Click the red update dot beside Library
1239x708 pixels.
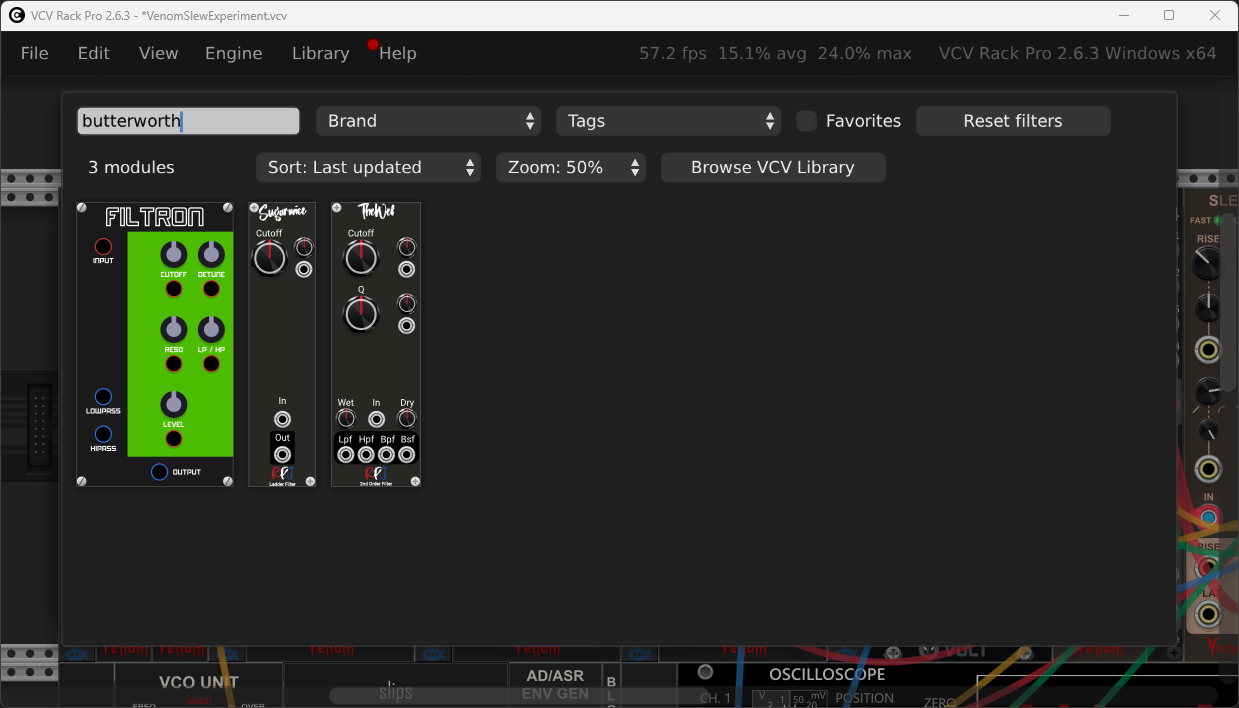click(373, 45)
